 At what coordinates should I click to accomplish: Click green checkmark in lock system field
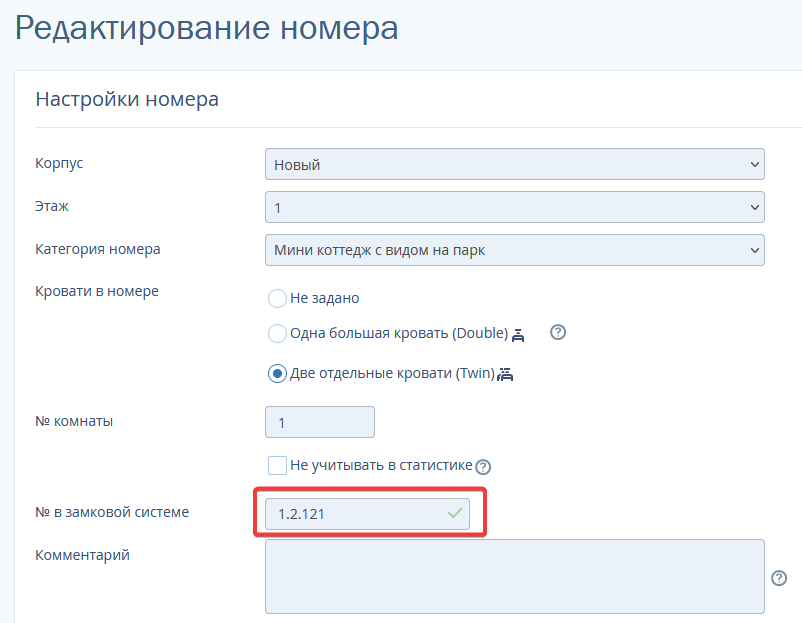455,513
